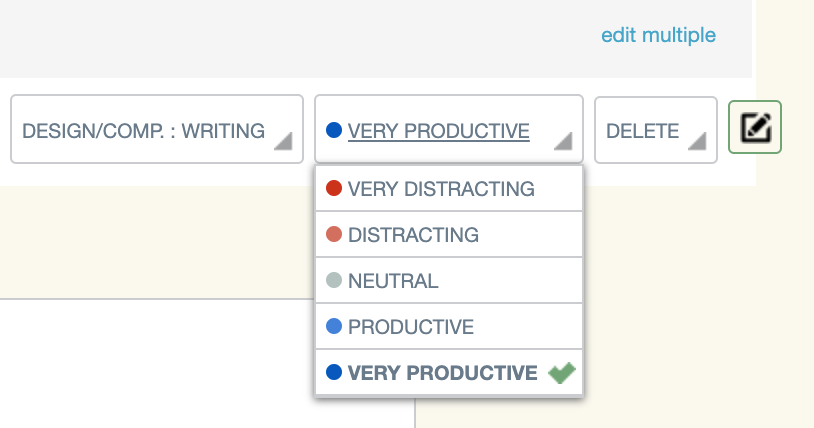
Task: Click the light blue dot beside Productive
Action: (x=334, y=326)
